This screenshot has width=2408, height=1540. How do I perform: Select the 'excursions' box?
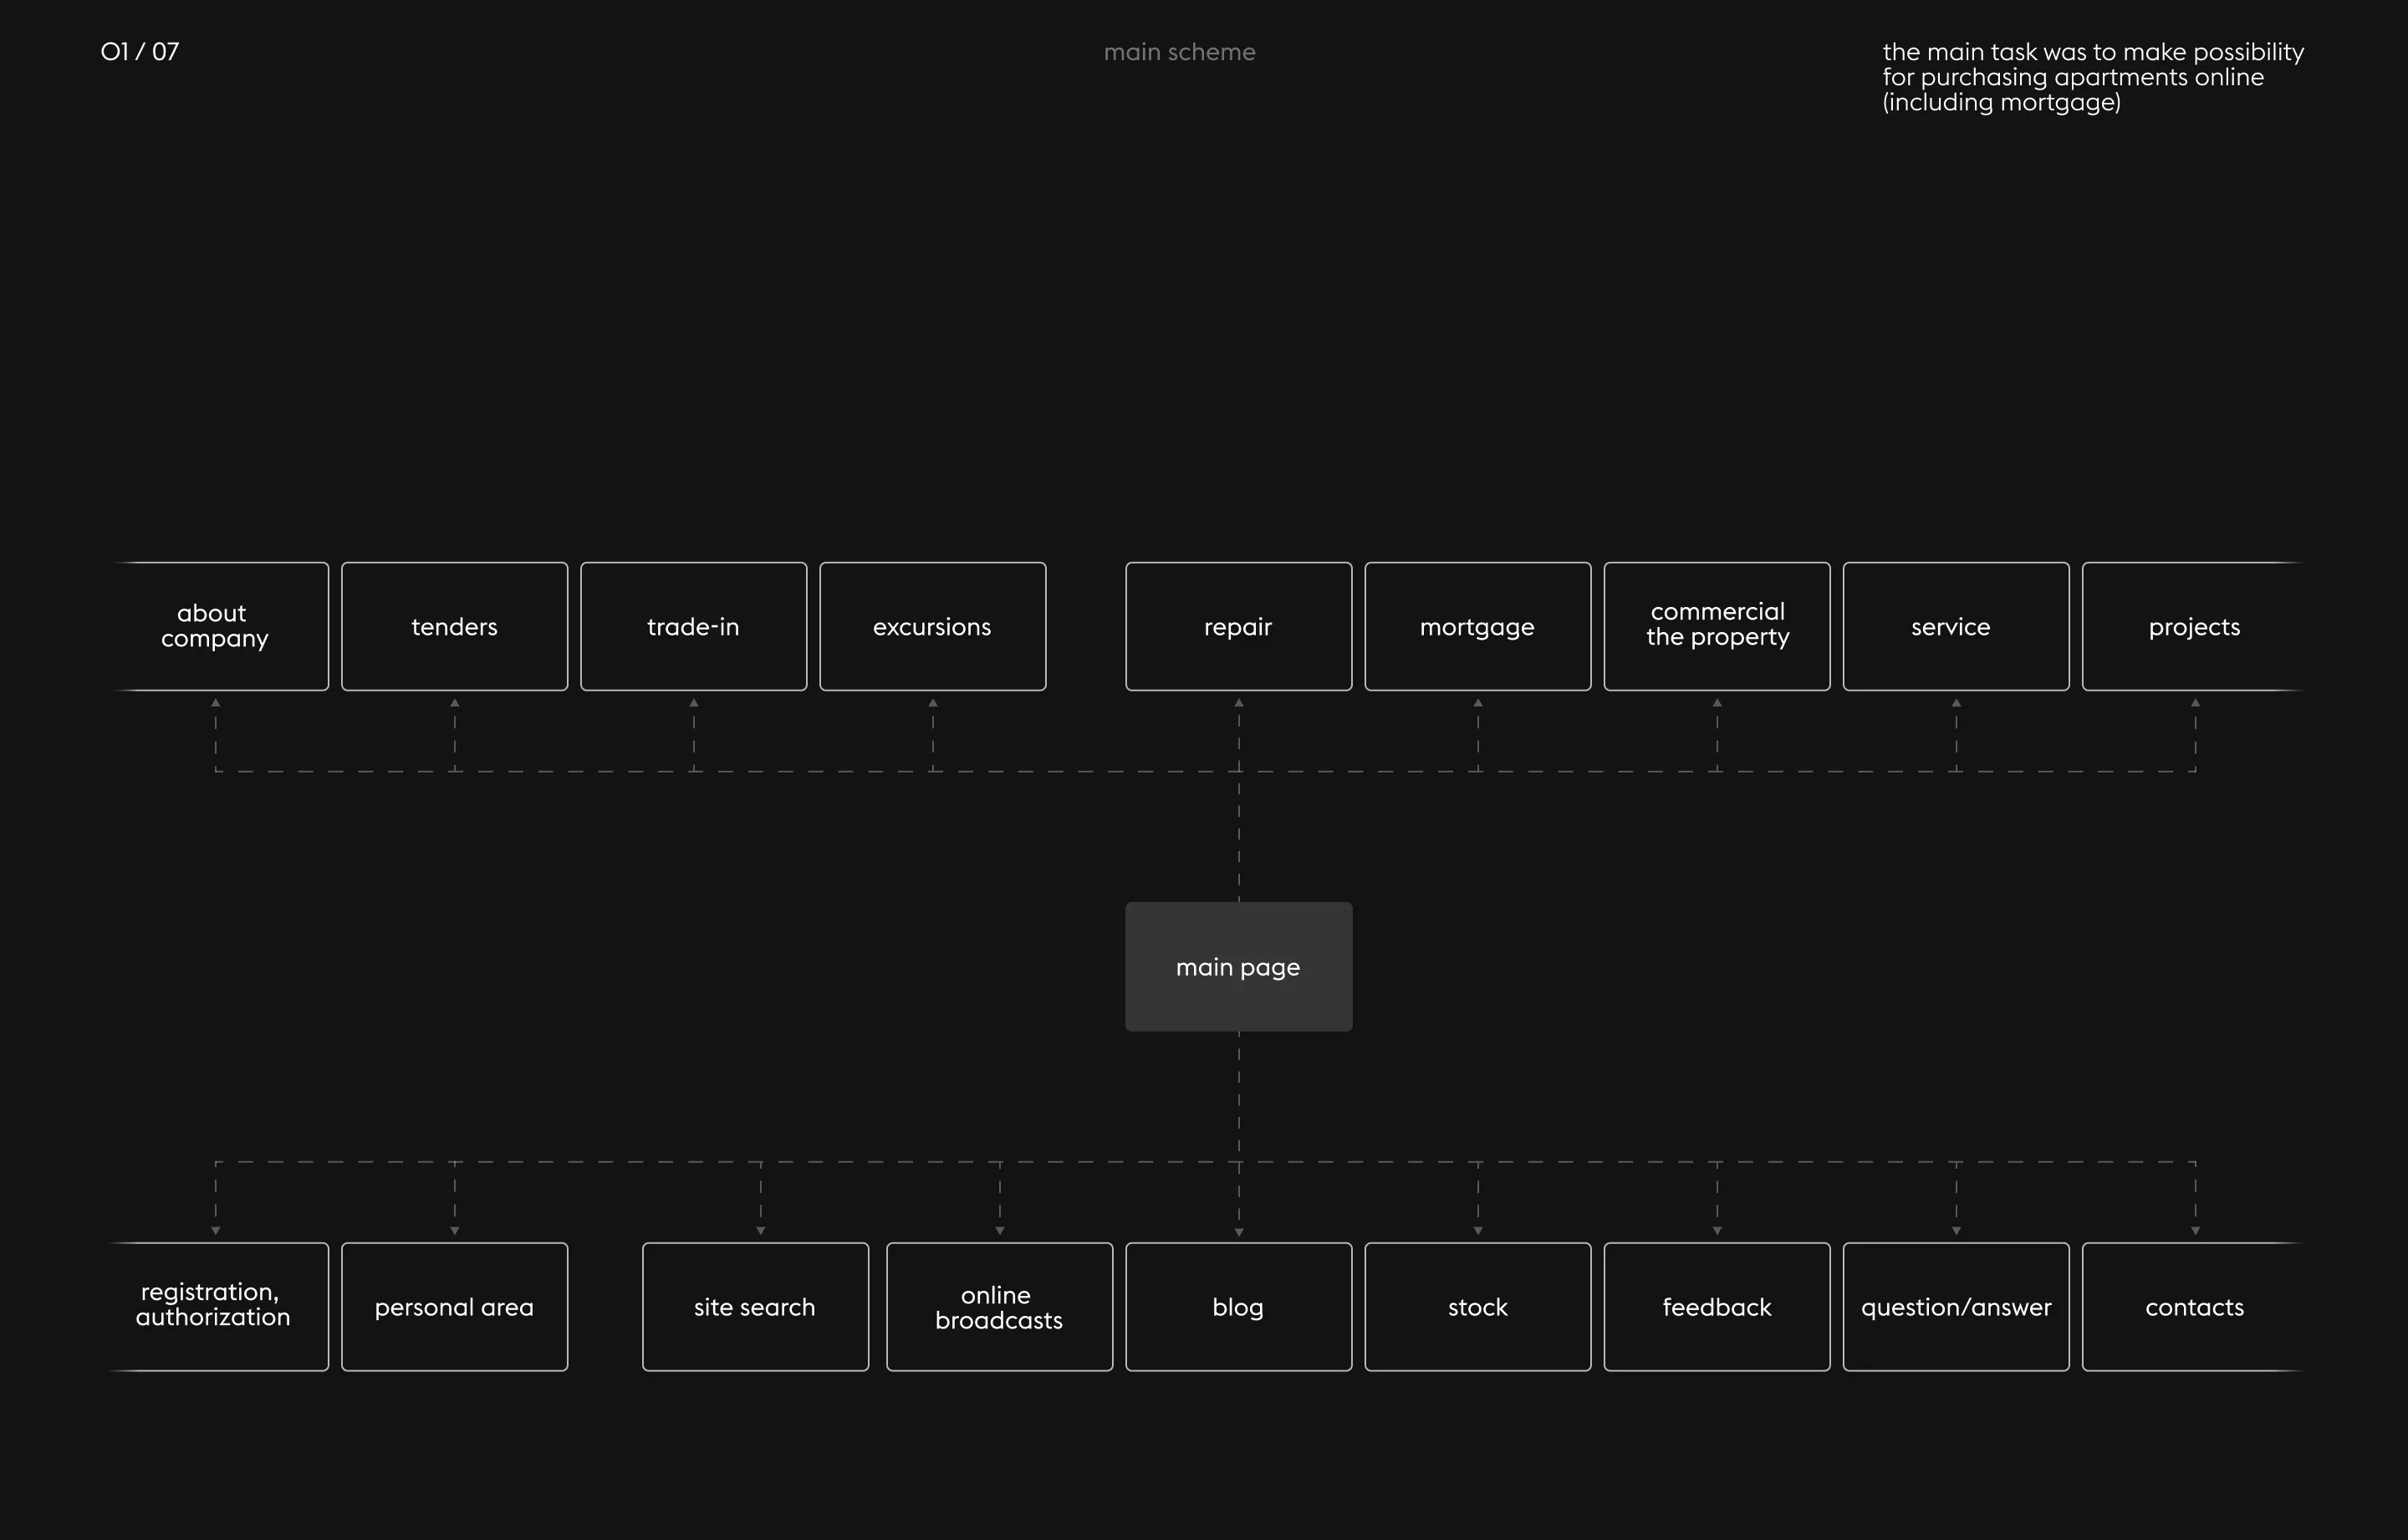click(x=932, y=626)
